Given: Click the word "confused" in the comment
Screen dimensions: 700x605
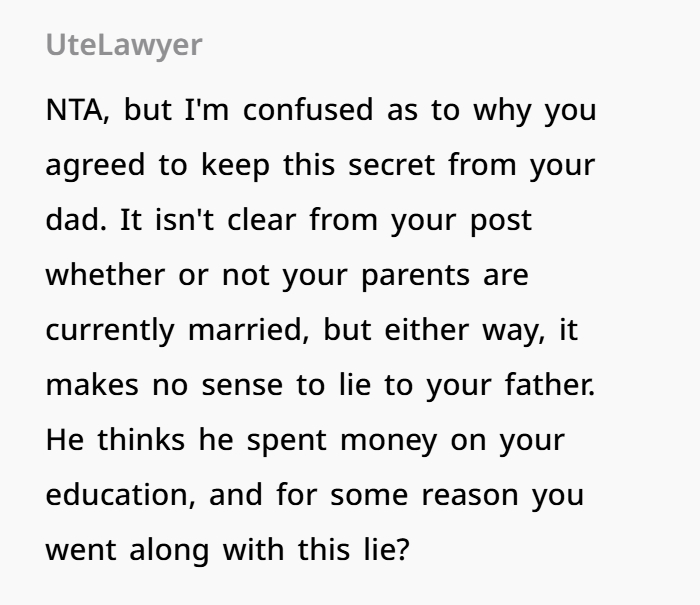Looking at the screenshot, I should pos(308,110).
